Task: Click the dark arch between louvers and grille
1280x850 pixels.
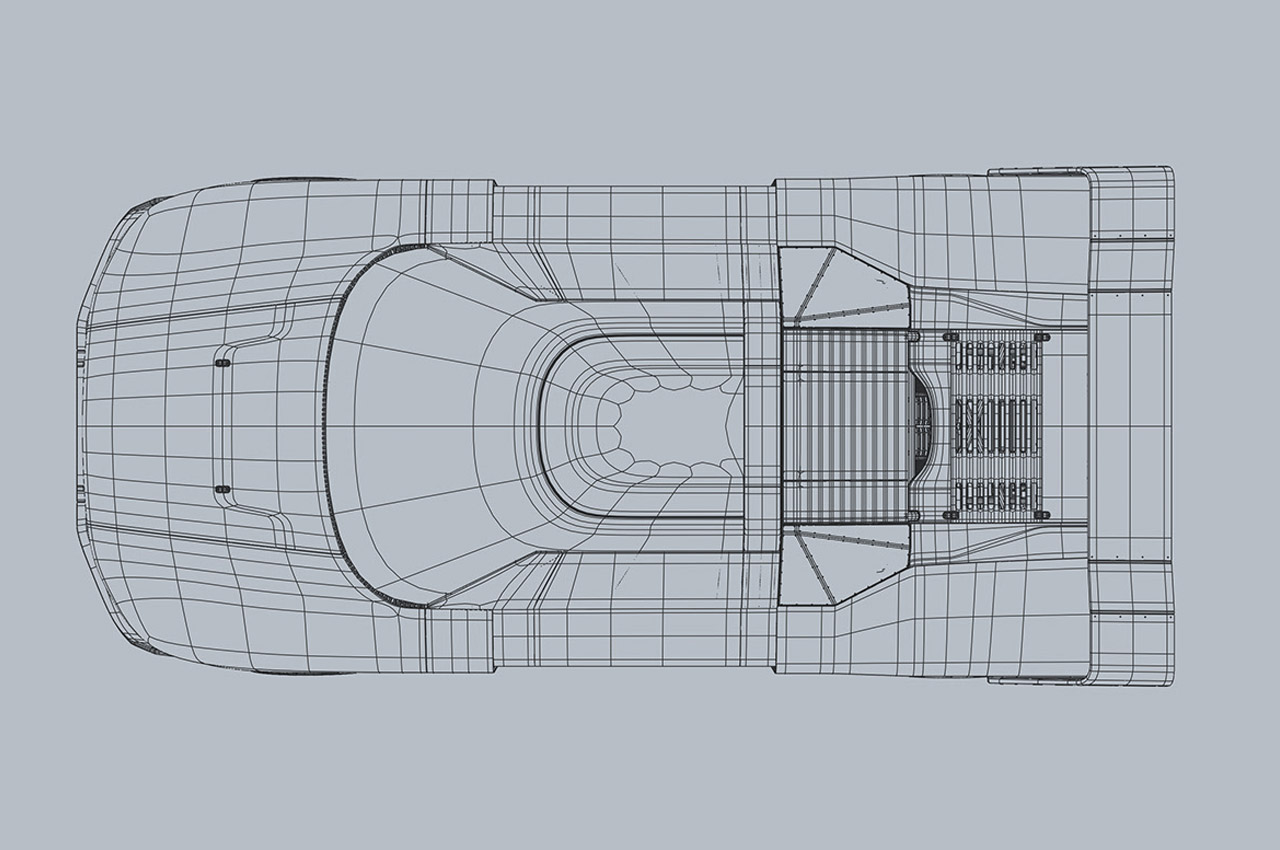Action: [922, 425]
